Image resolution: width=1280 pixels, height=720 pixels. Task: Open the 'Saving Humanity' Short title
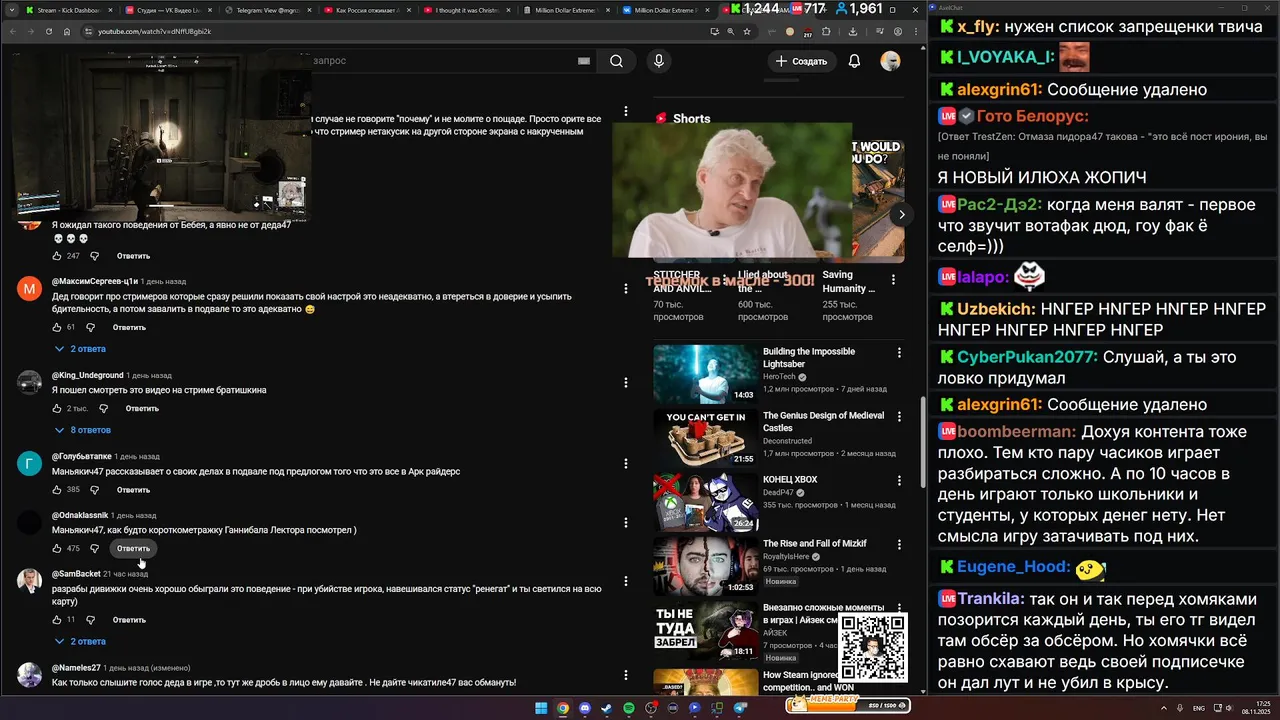(849, 282)
